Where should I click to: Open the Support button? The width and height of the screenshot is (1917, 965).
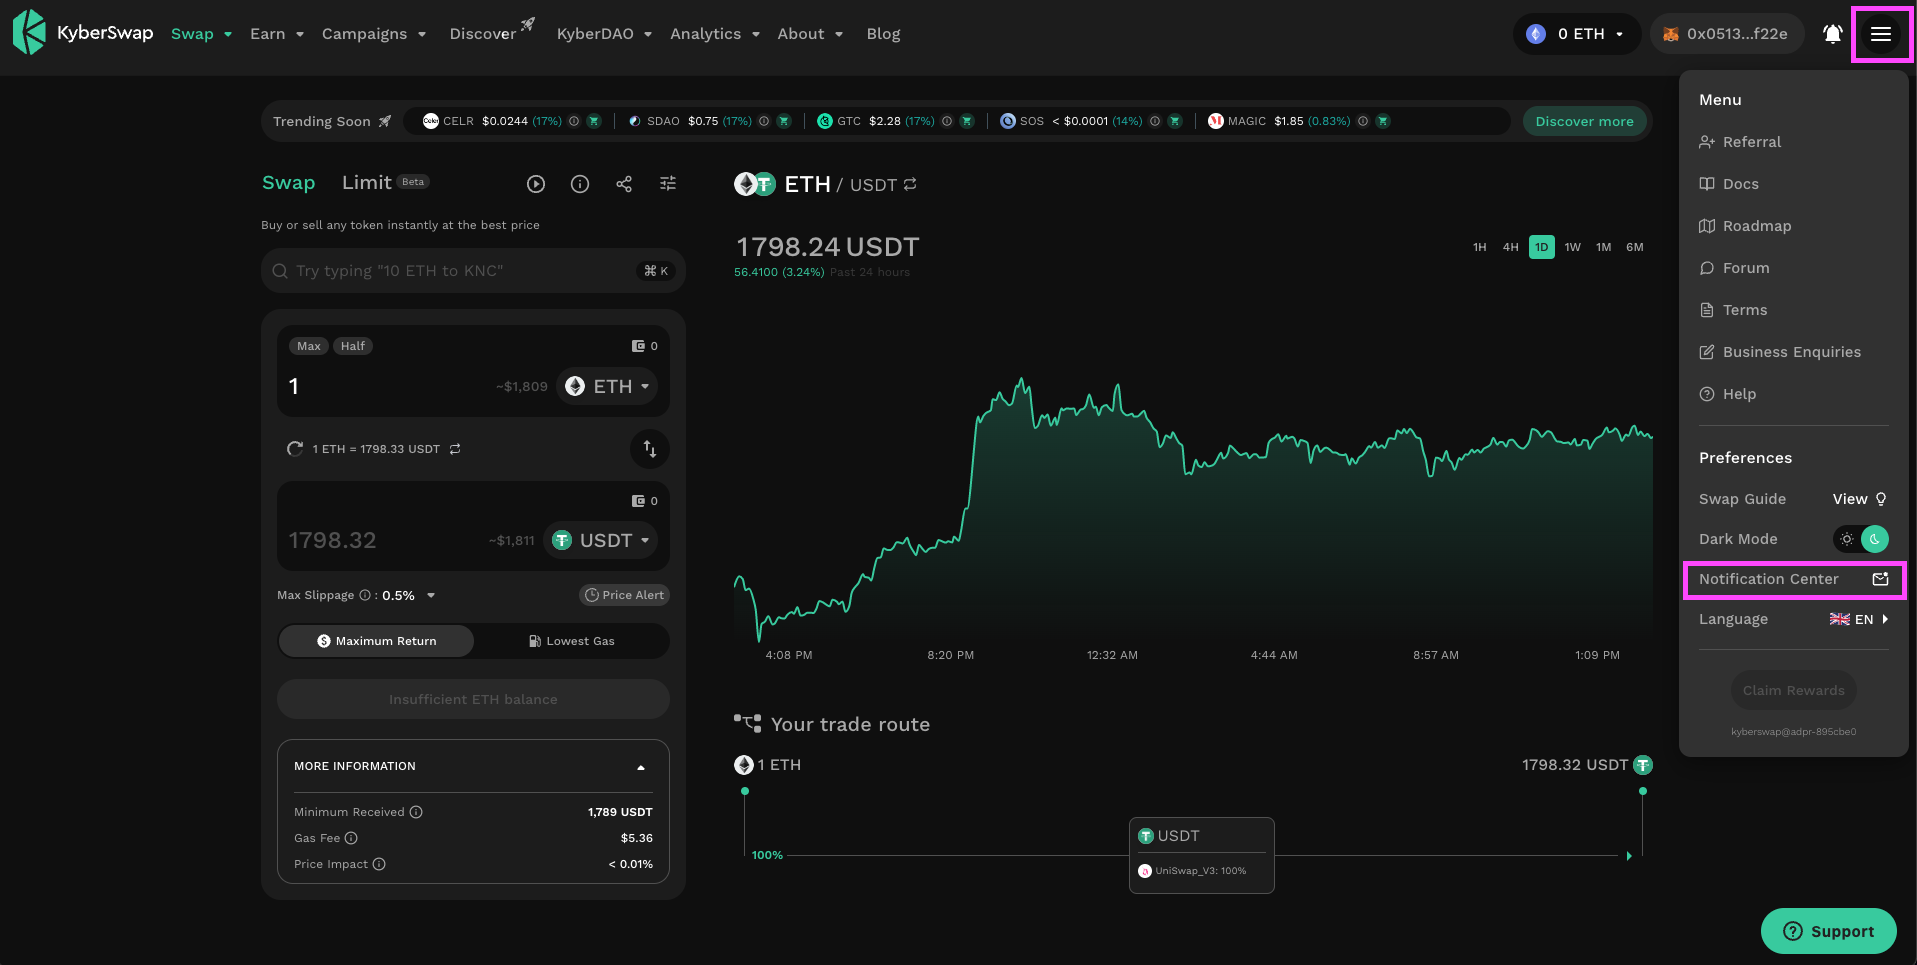click(1828, 931)
